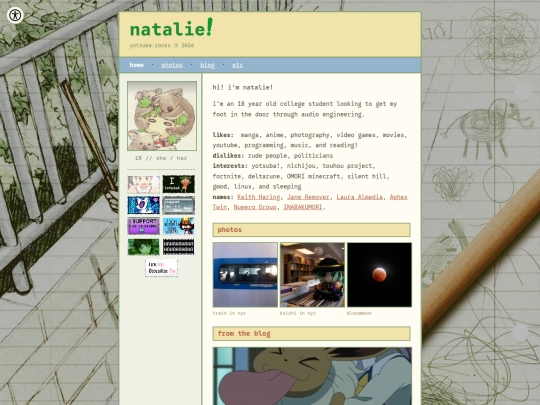Image resolution: width=540 pixels, height=405 pixels.
Task: Click the '18 // she / her' caption
Action: [161, 158]
